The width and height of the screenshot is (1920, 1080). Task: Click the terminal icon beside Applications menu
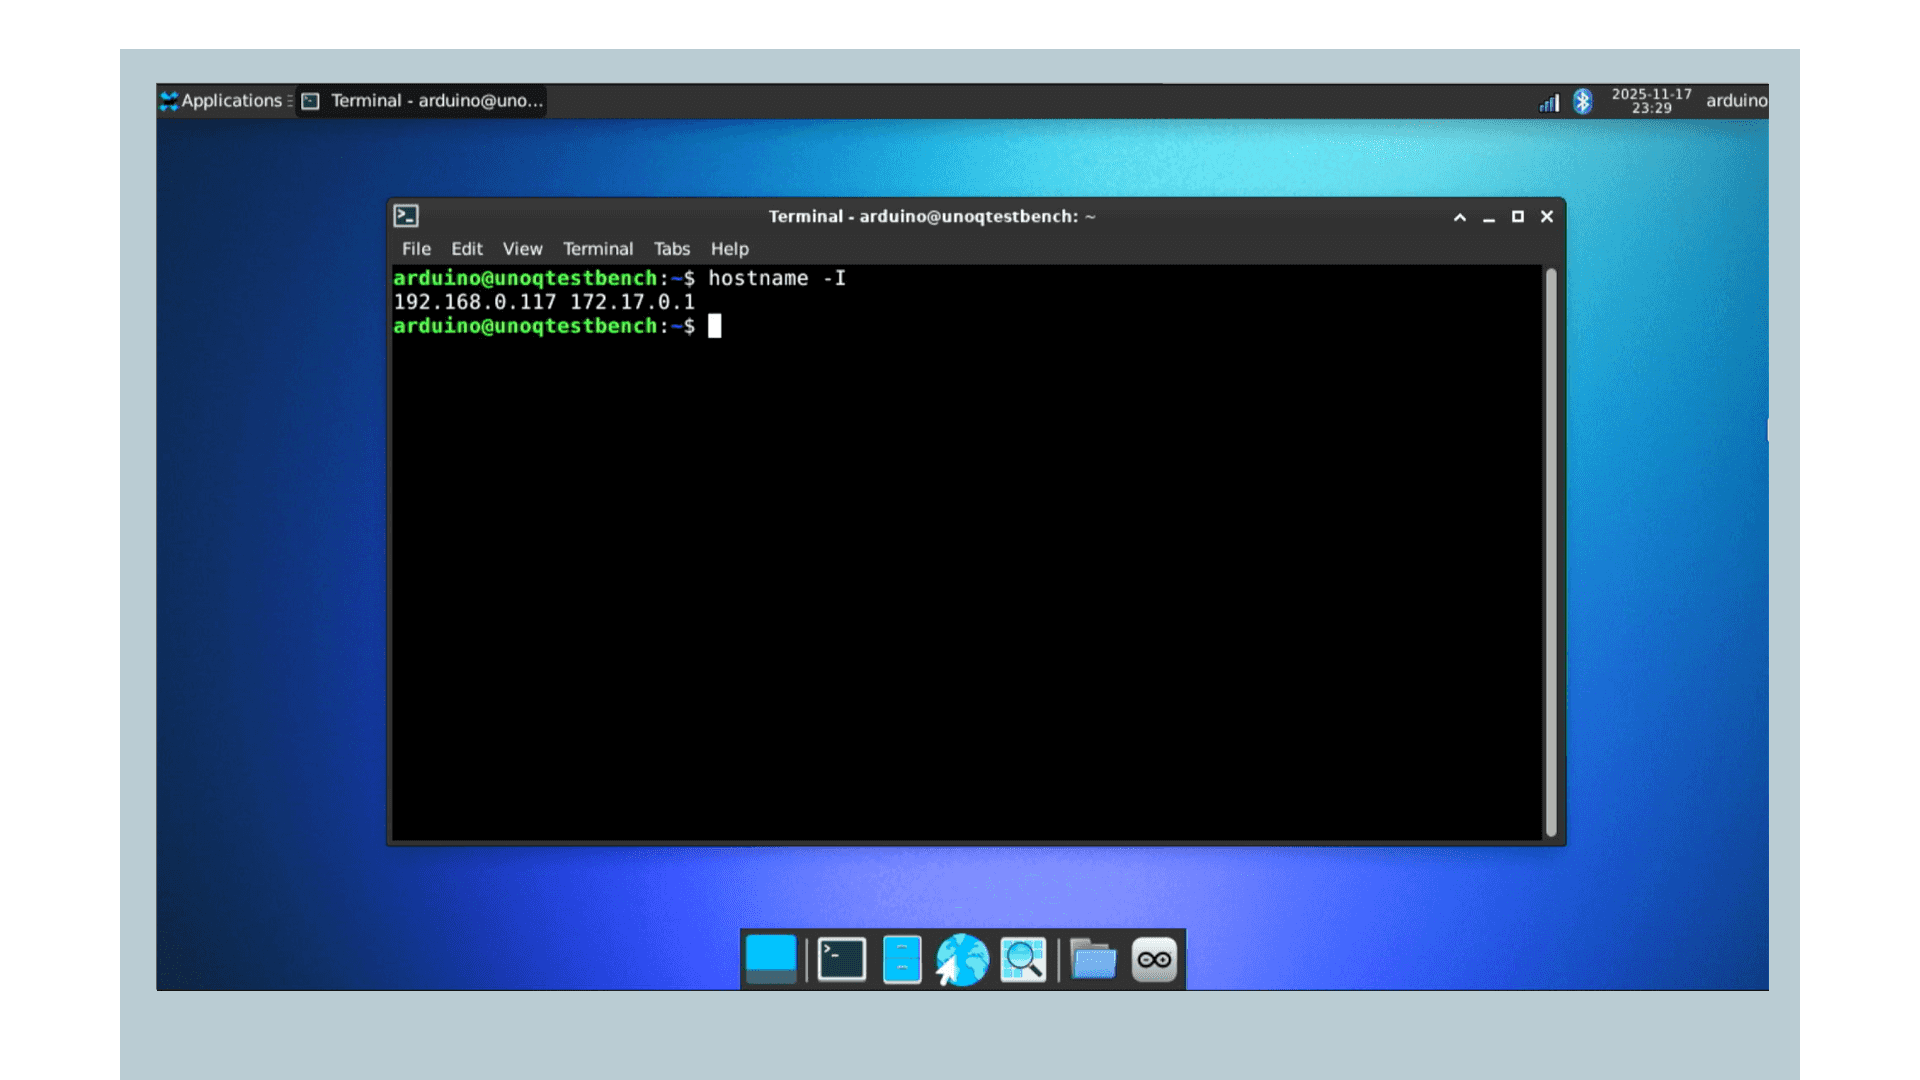[x=310, y=100]
